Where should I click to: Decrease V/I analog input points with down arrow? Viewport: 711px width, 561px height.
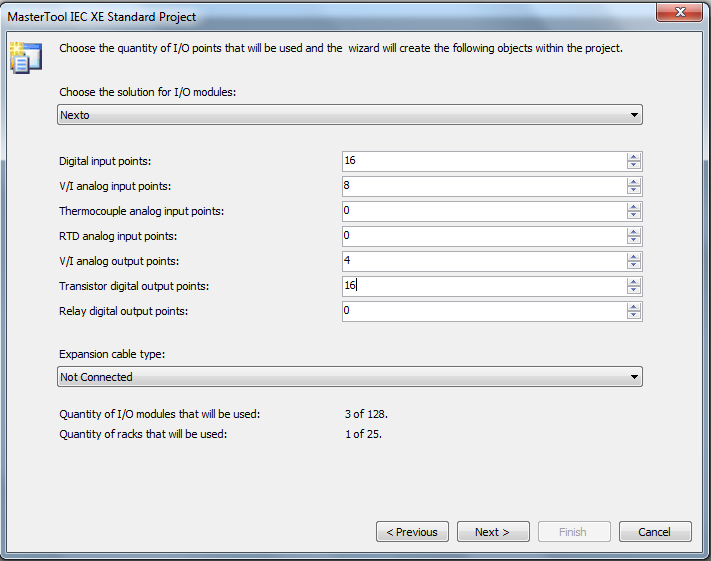(633, 191)
